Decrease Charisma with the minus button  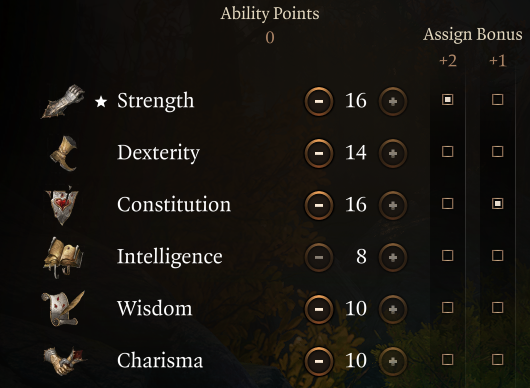point(318,361)
